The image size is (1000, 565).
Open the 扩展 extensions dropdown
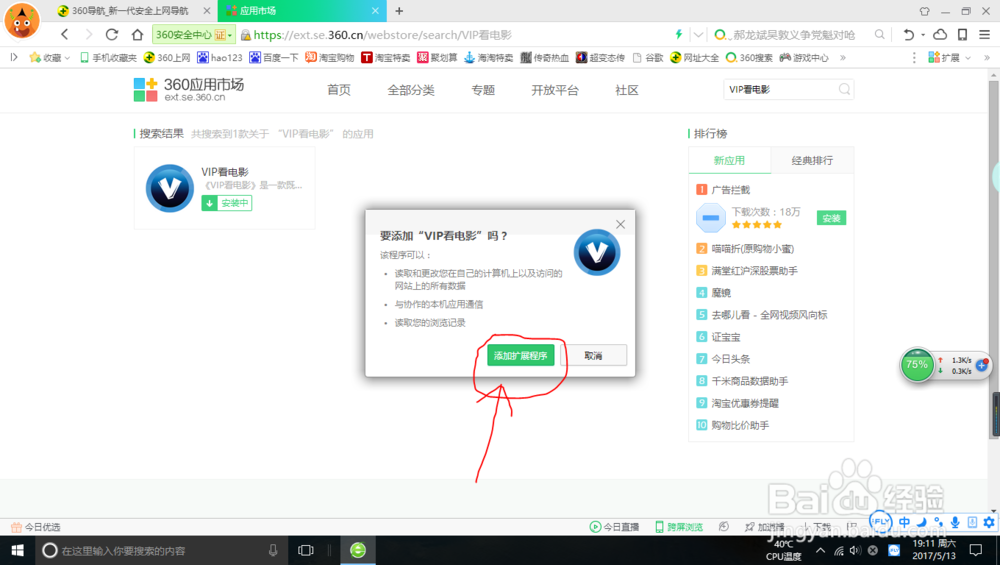pyautogui.click(x=950, y=57)
